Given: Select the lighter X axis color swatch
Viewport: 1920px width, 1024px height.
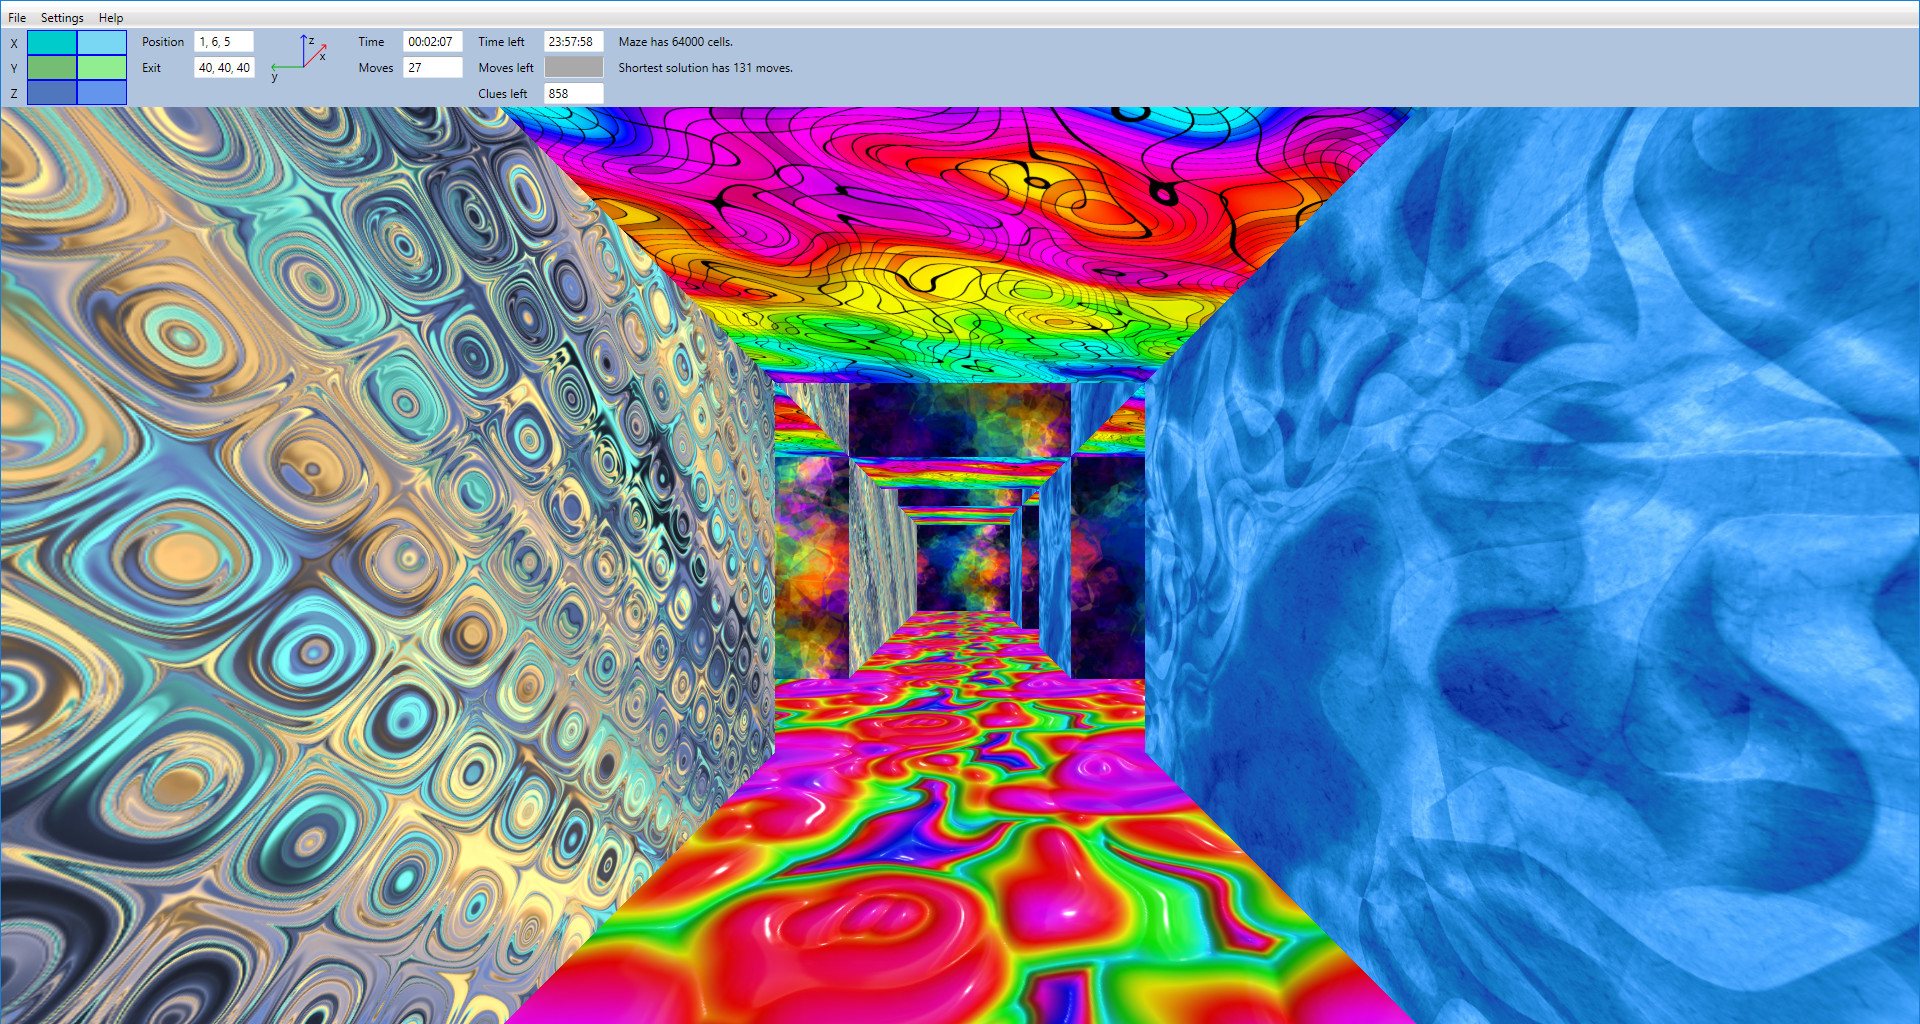Looking at the screenshot, I should 101,44.
